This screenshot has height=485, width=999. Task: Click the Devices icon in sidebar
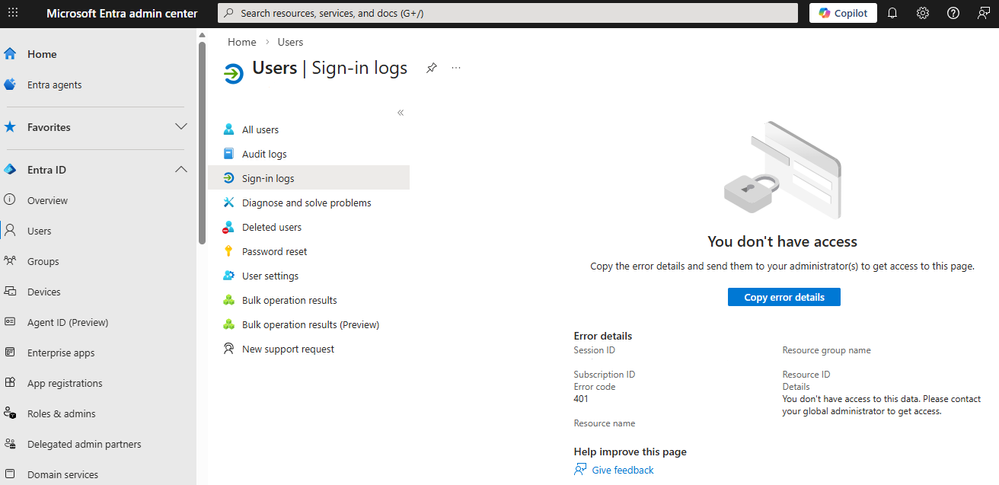coord(10,292)
